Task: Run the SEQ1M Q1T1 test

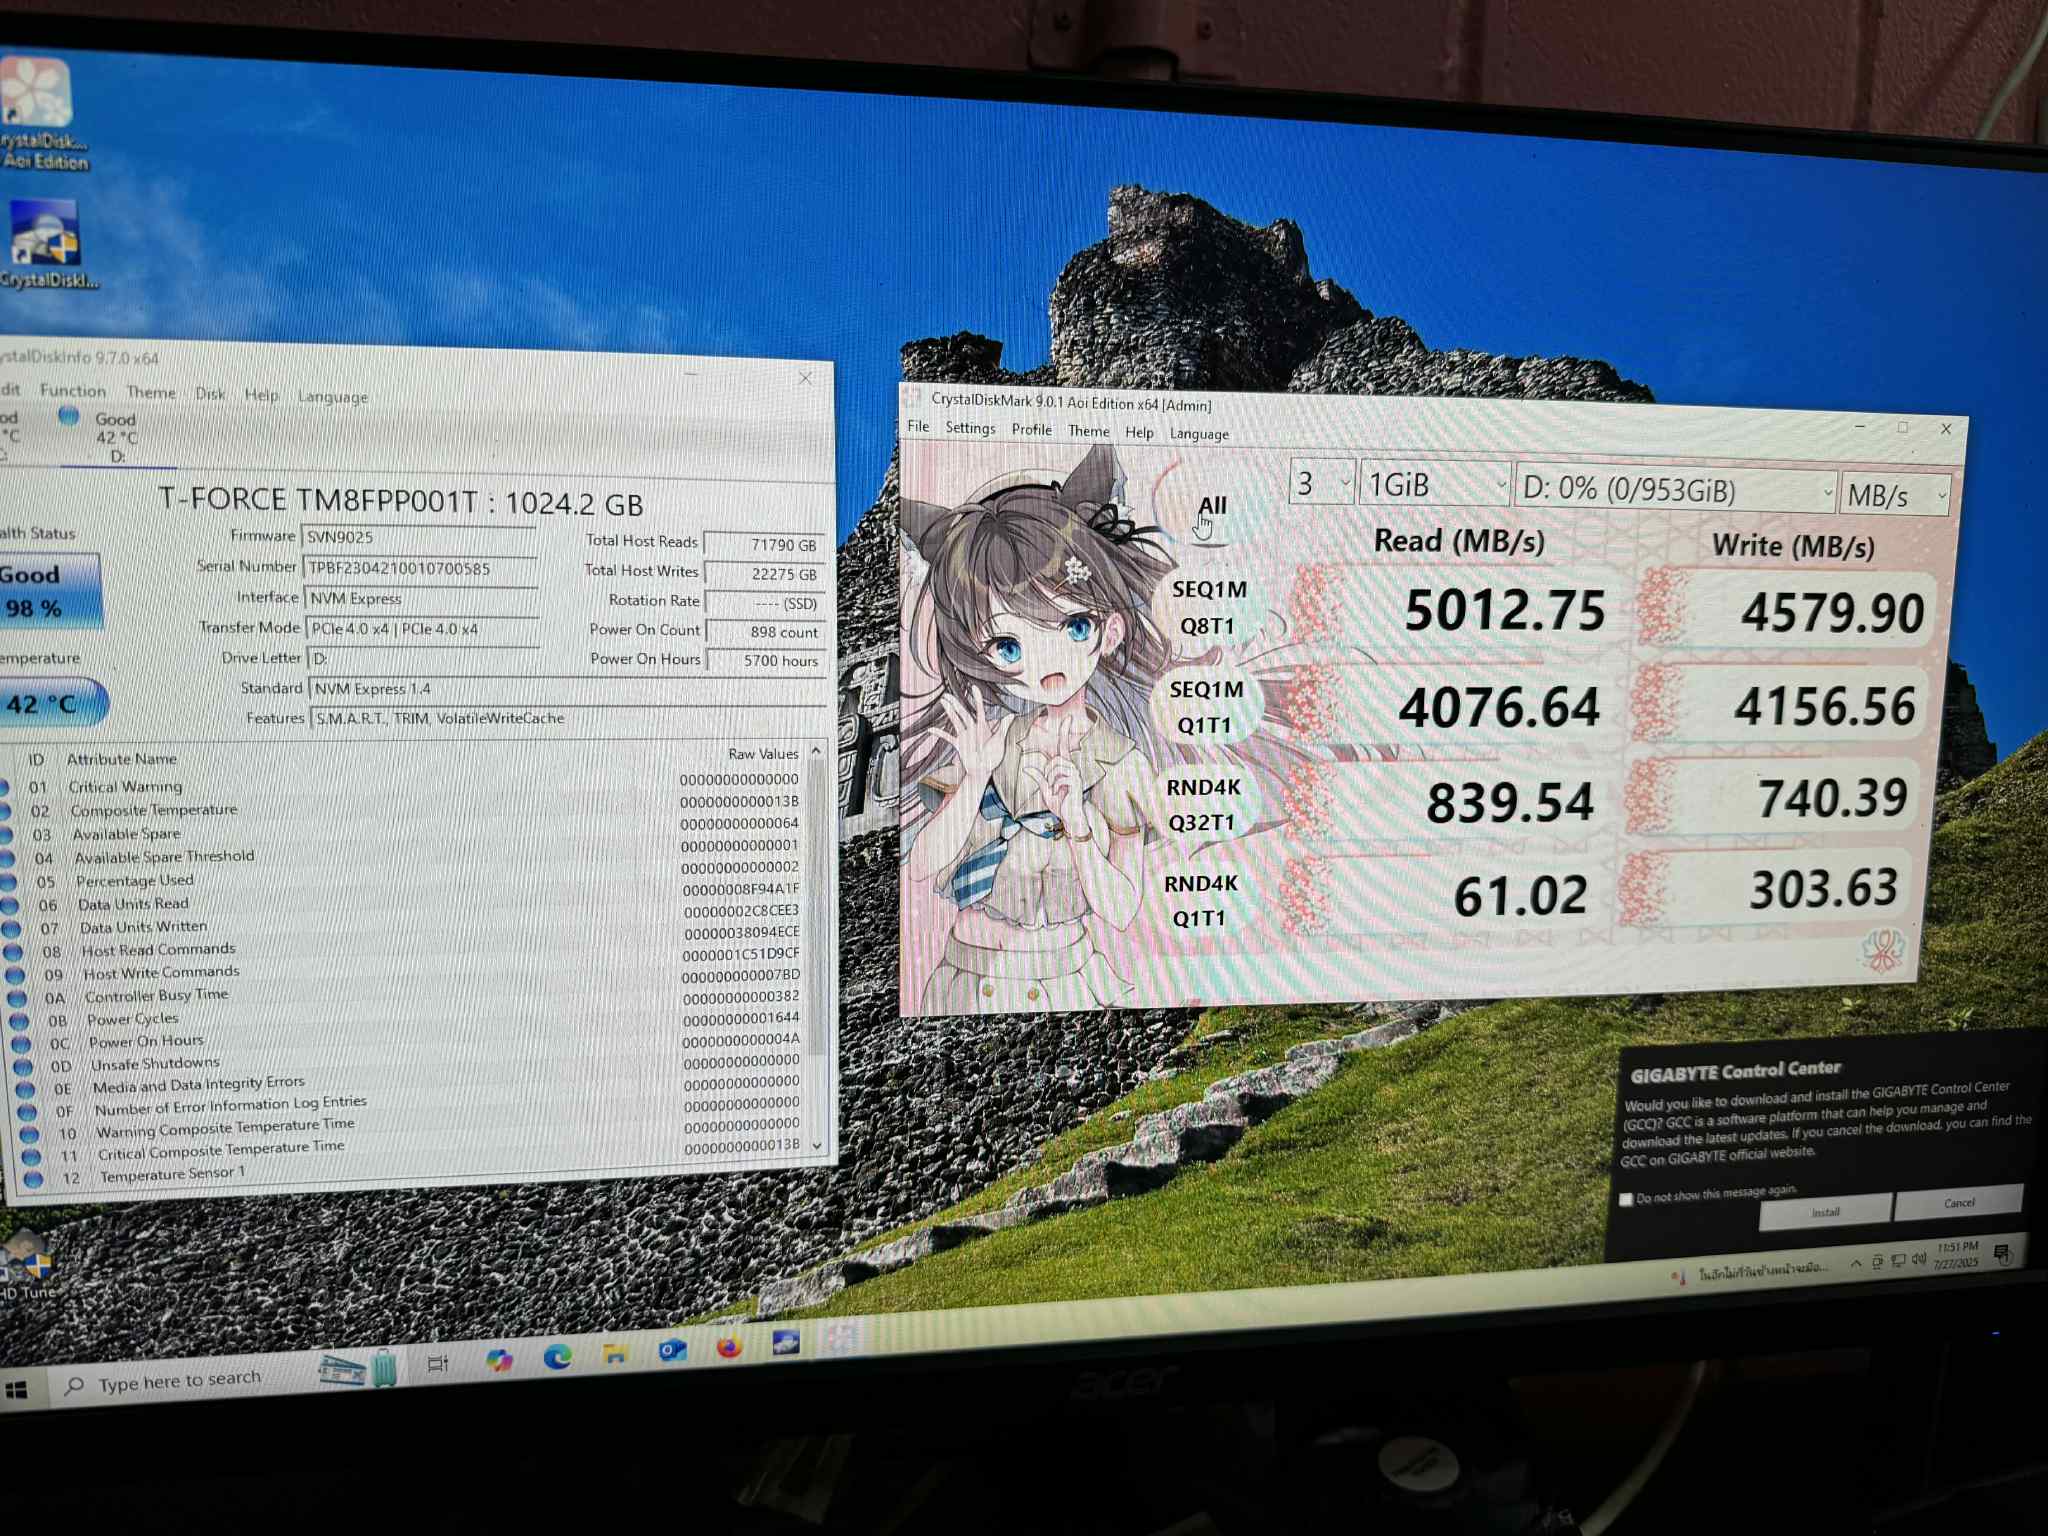Action: coord(1206,707)
